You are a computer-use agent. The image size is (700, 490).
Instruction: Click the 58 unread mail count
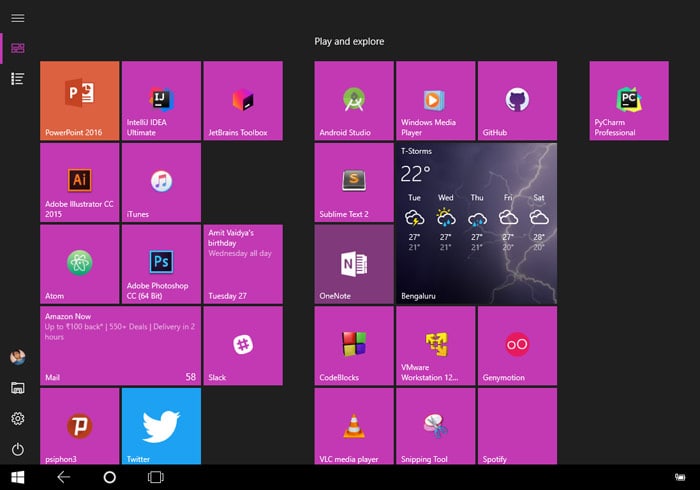coord(191,377)
